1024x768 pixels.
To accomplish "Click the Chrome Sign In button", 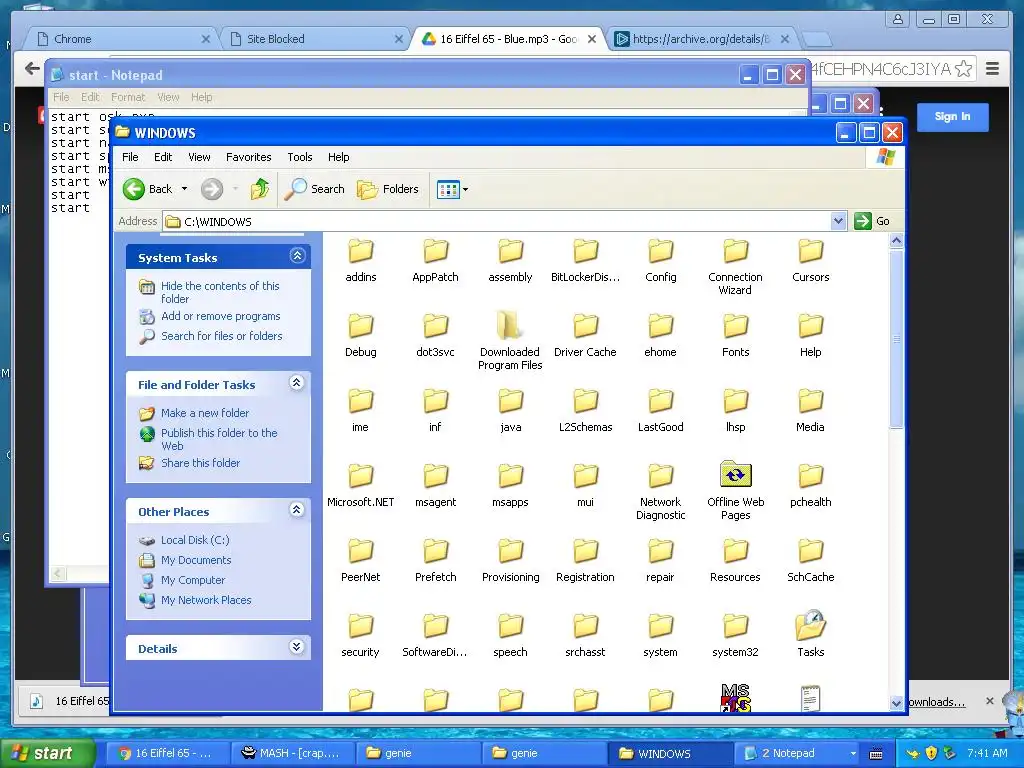I will [952, 117].
